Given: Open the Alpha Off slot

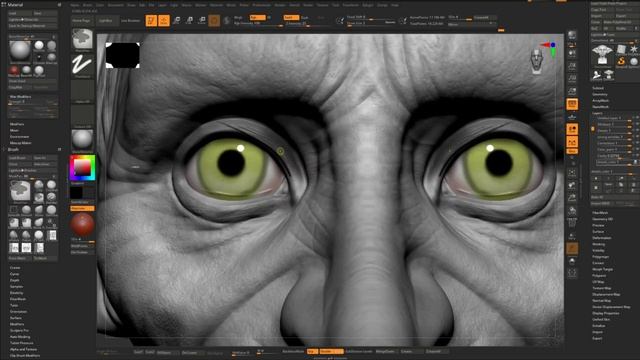Looking at the screenshot, I should [x=82, y=91].
